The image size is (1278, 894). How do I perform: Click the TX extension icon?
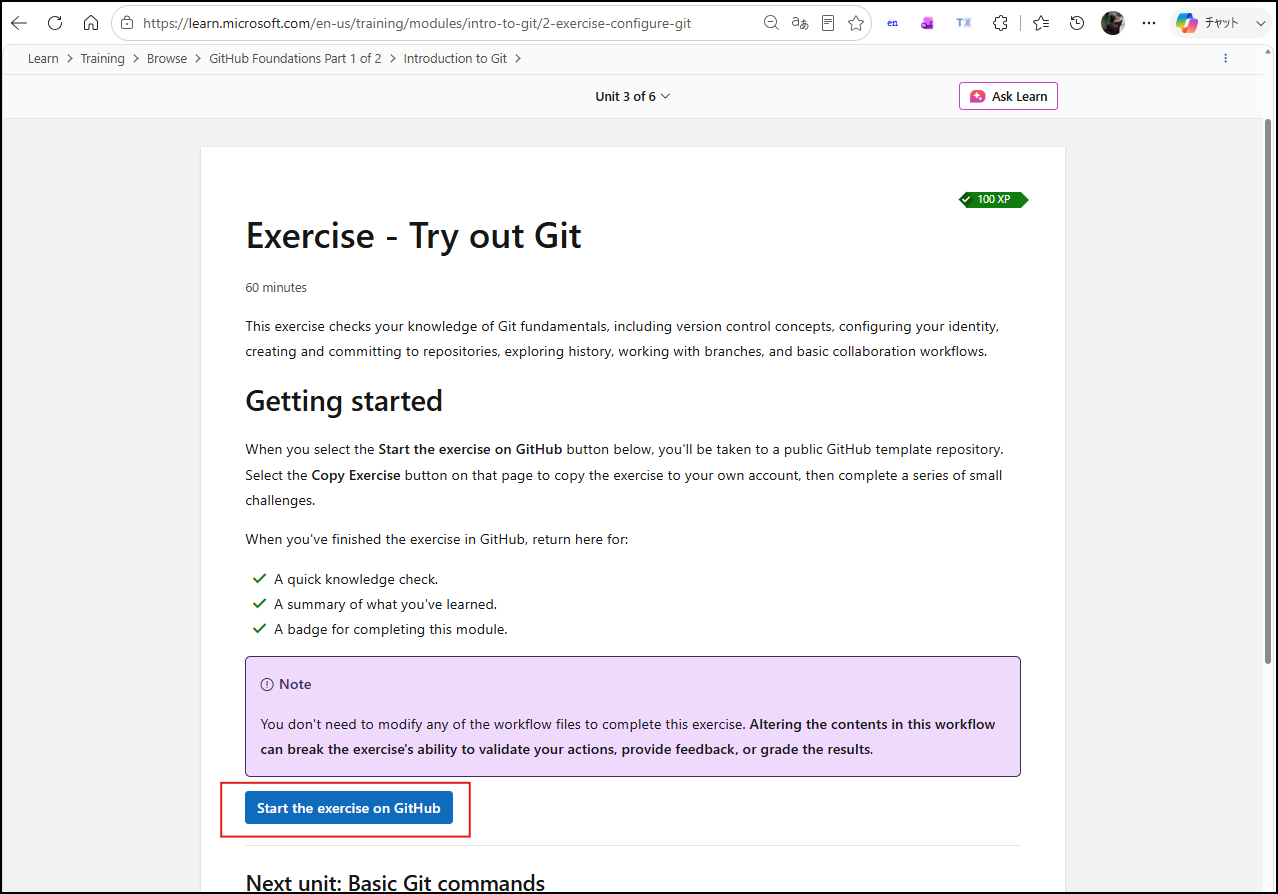tap(963, 23)
